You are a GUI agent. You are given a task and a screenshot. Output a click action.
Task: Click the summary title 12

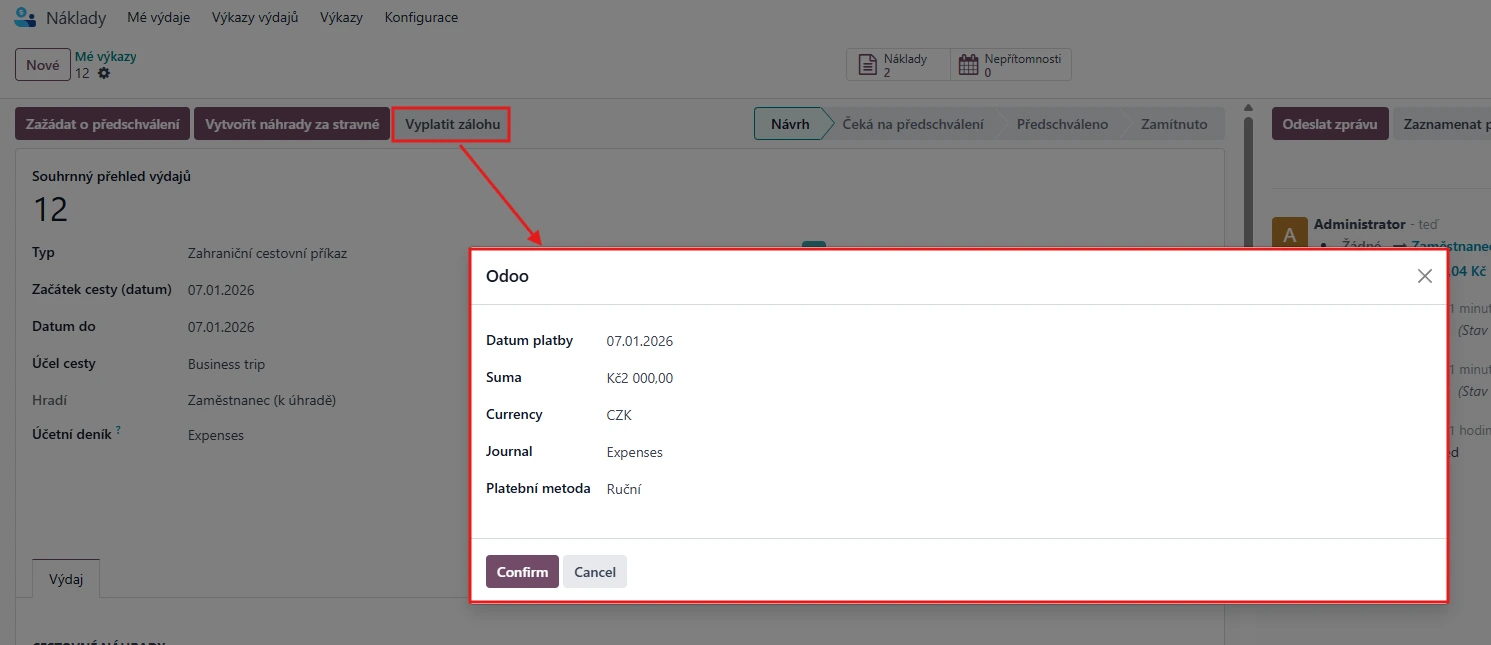(51, 209)
